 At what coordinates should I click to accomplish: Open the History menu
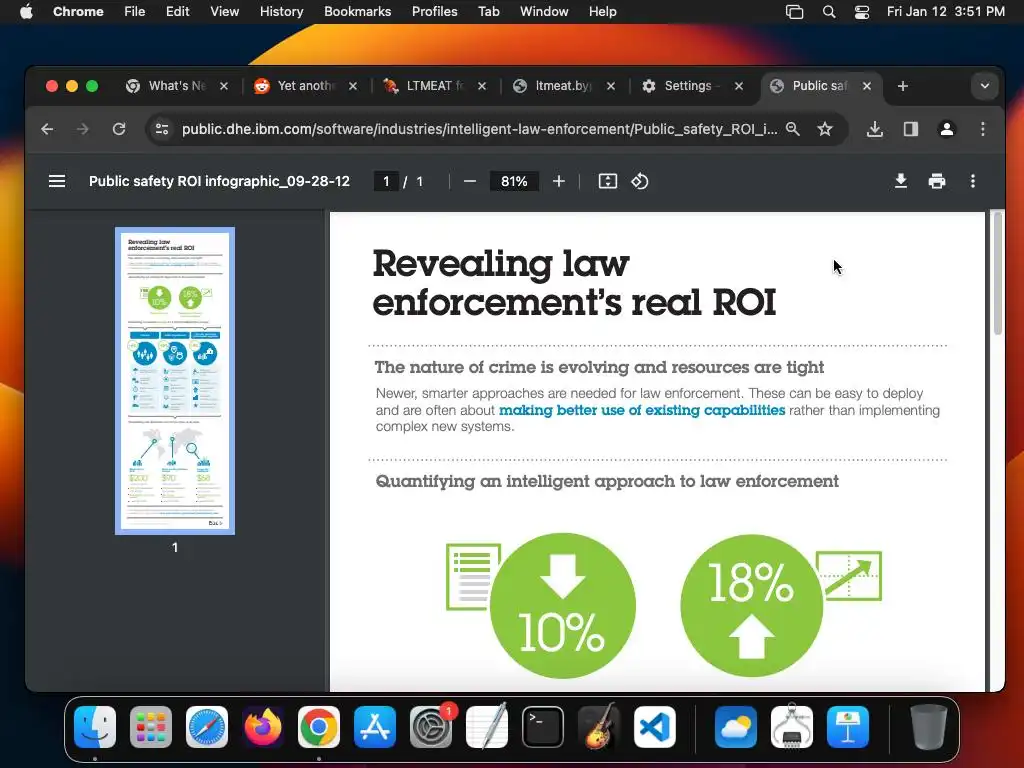(281, 11)
